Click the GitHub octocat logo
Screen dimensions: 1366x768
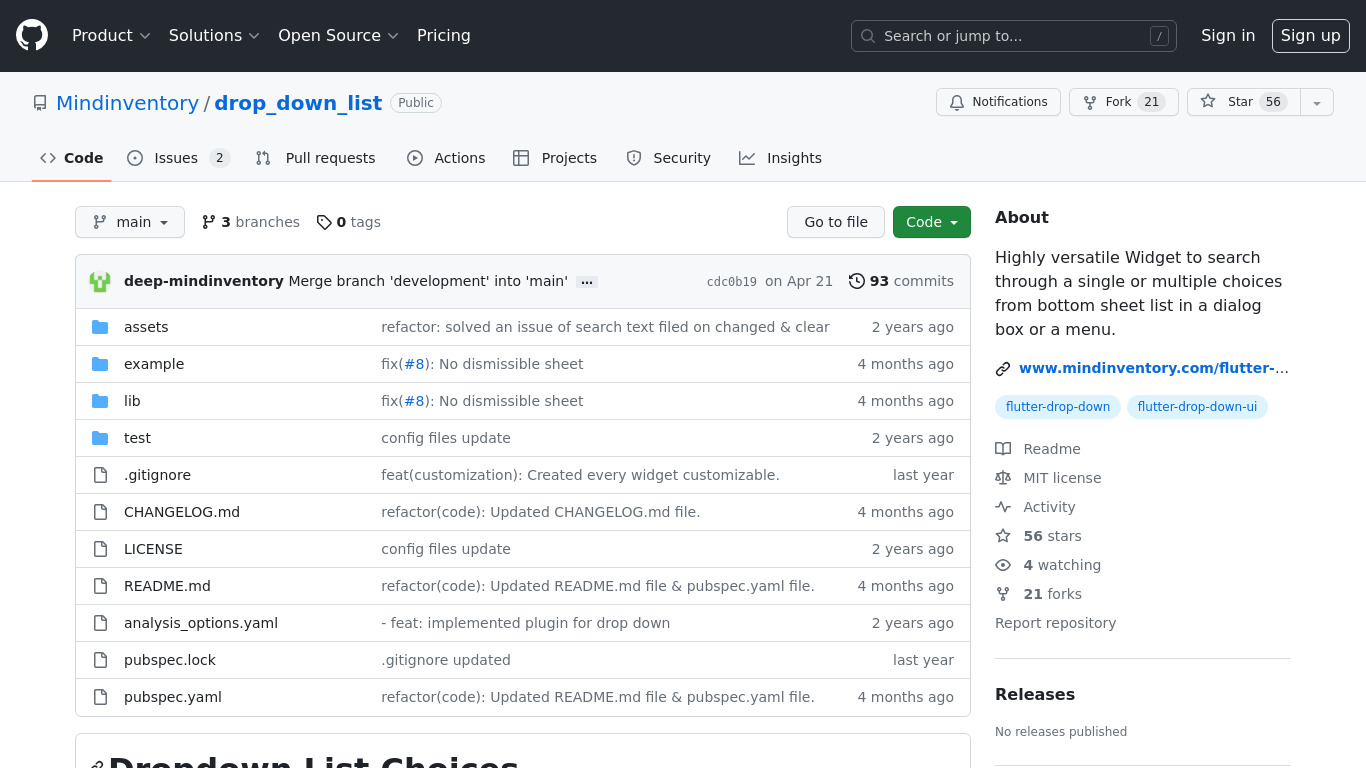pos(32,36)
